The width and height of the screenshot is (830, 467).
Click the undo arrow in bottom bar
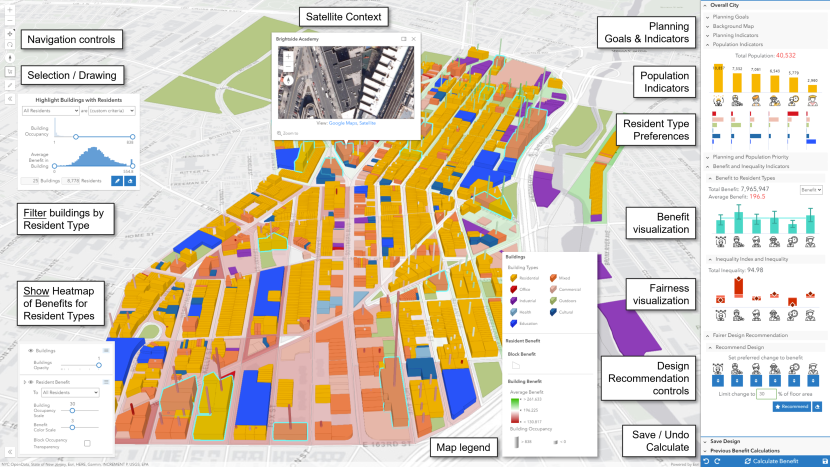pyautogui.click(x=707, y=462)
